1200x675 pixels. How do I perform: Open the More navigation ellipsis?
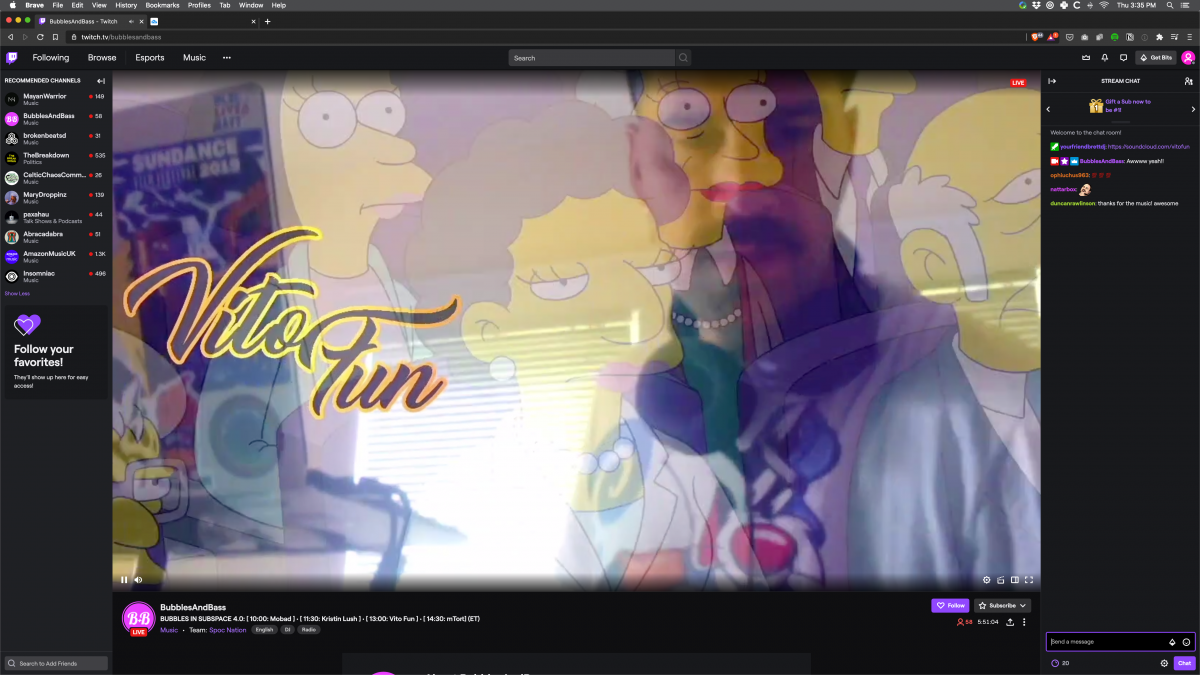pos(227,57)
